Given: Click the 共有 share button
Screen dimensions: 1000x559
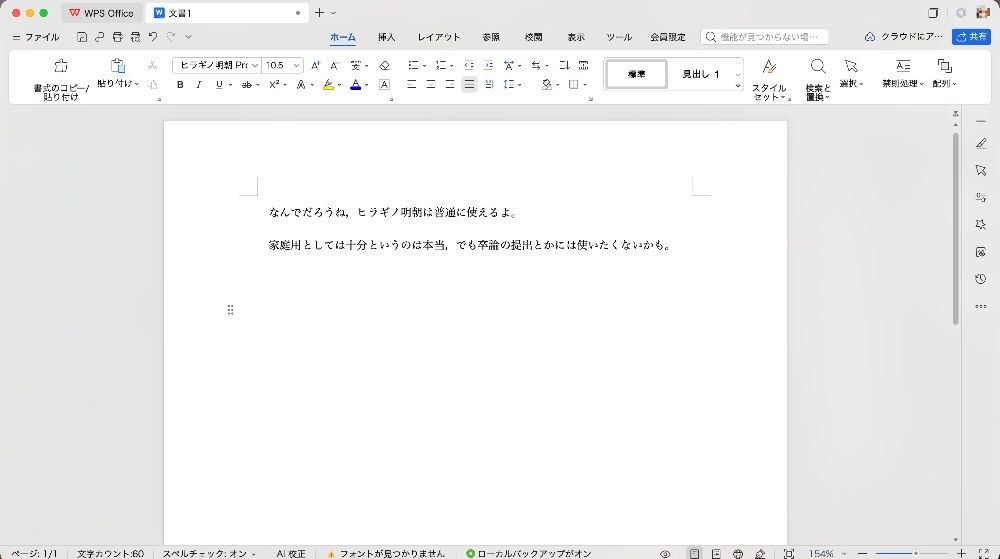Looking at the screenshot, I should [x=971, y=37].
